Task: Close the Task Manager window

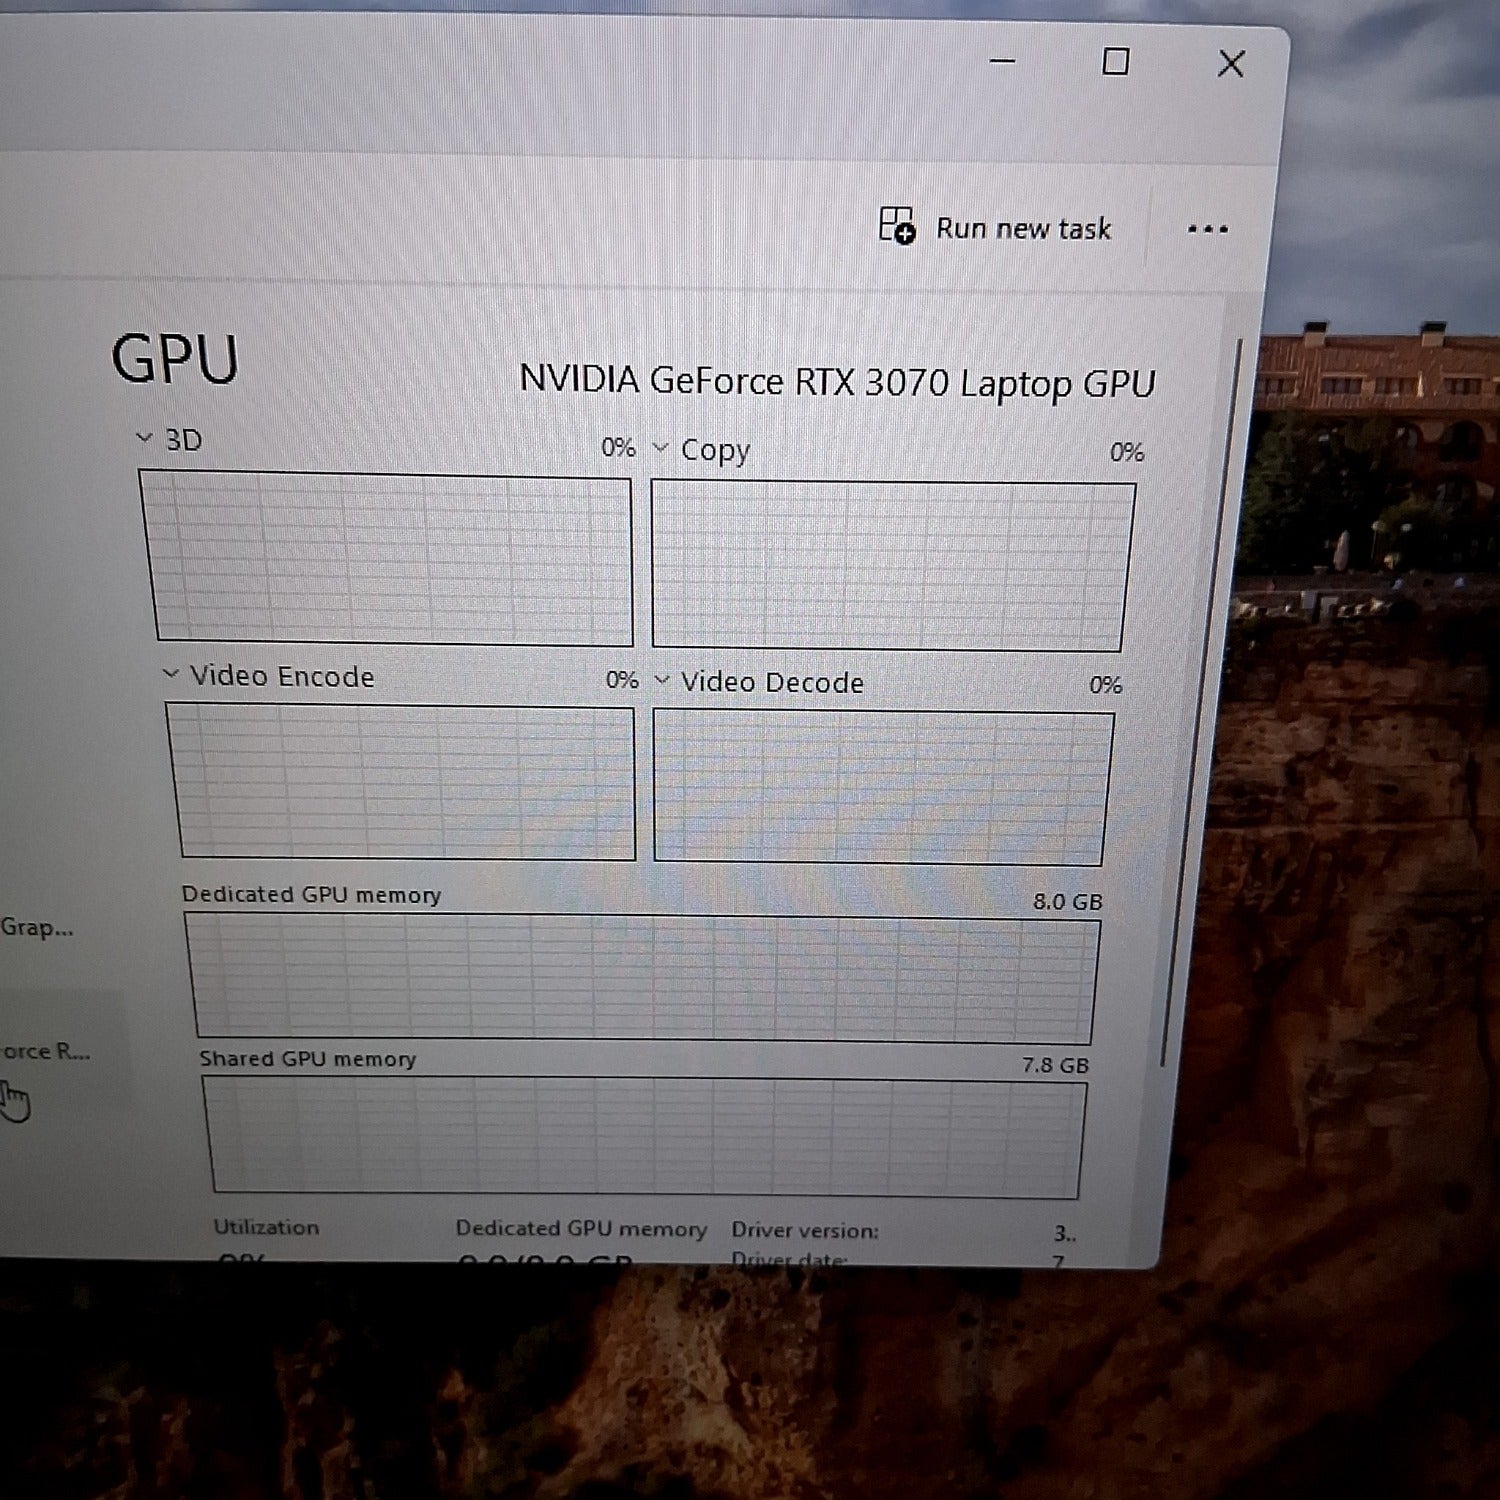Action: point(1231,64)
